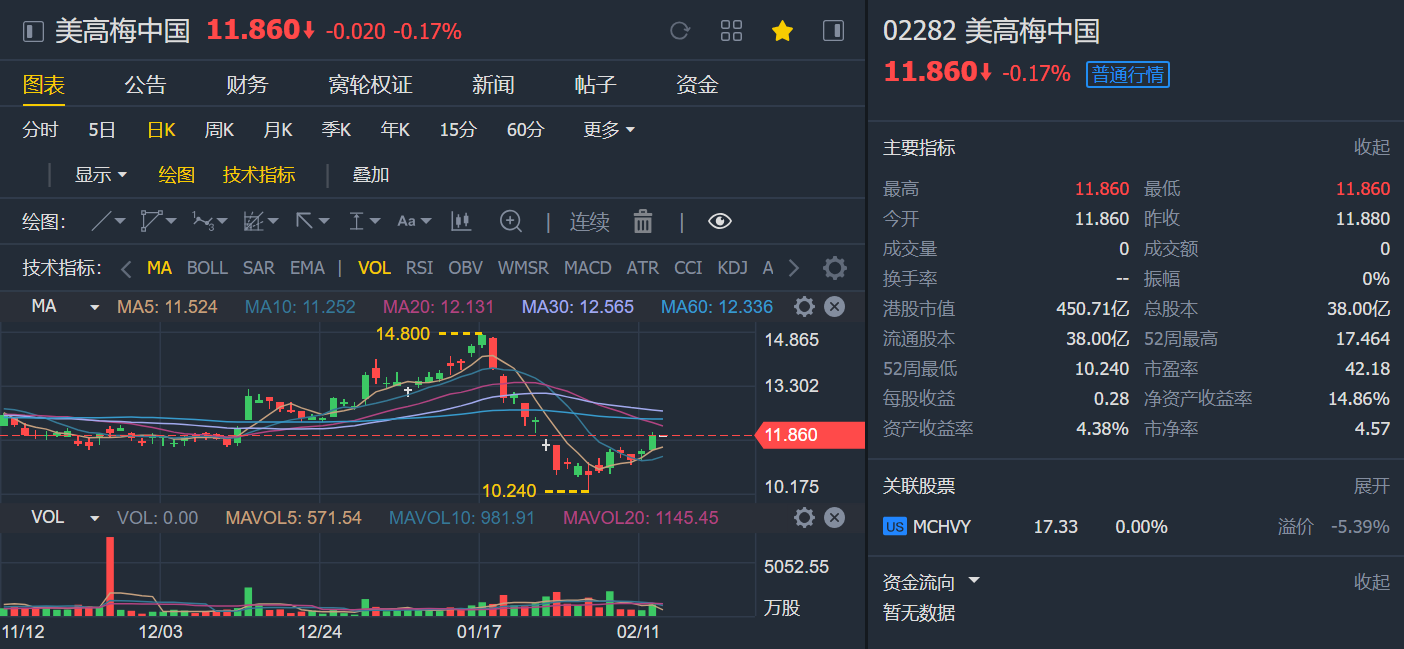Click 收起 next to 主要指标

coord(1372,148)
